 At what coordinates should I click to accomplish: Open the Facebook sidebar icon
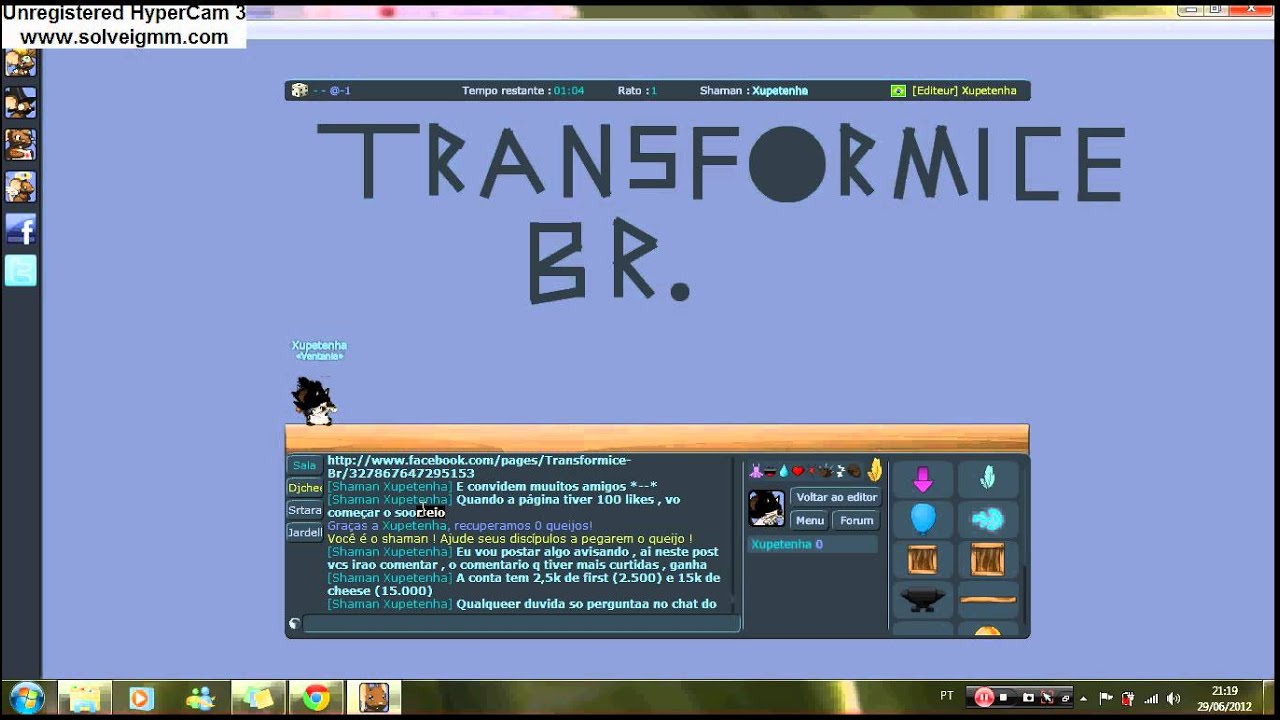coord(21,230)
